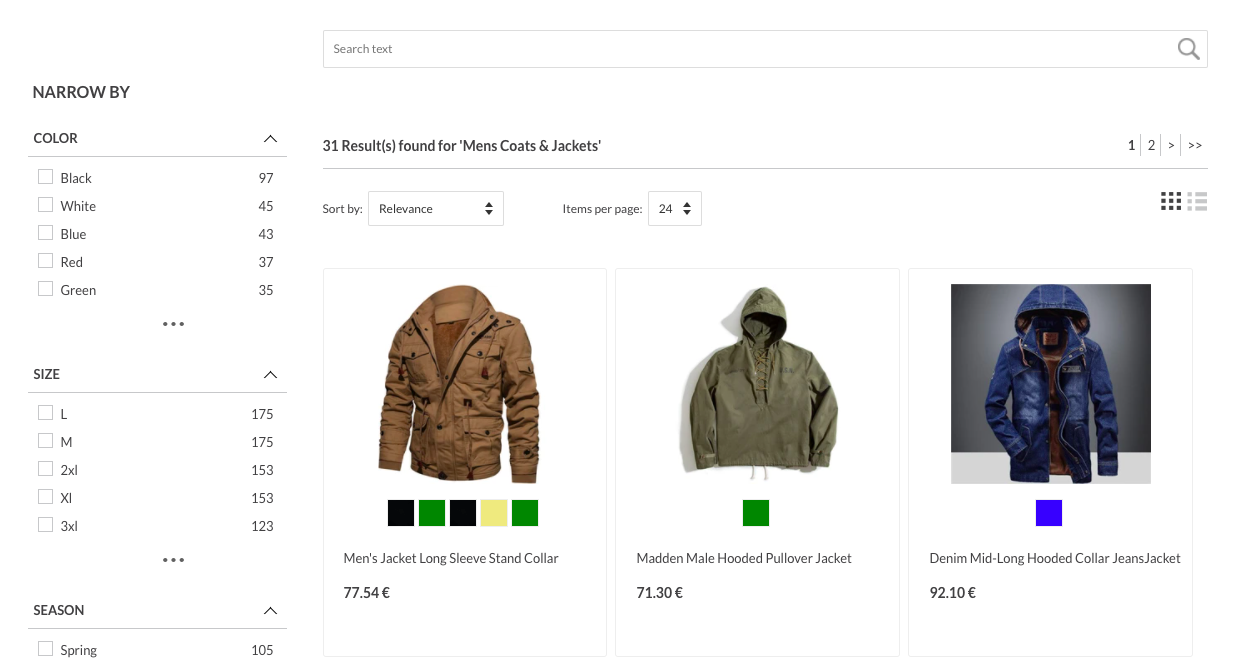Jump to last results page
1234x668 pixels.
(x=1195, y=146)
